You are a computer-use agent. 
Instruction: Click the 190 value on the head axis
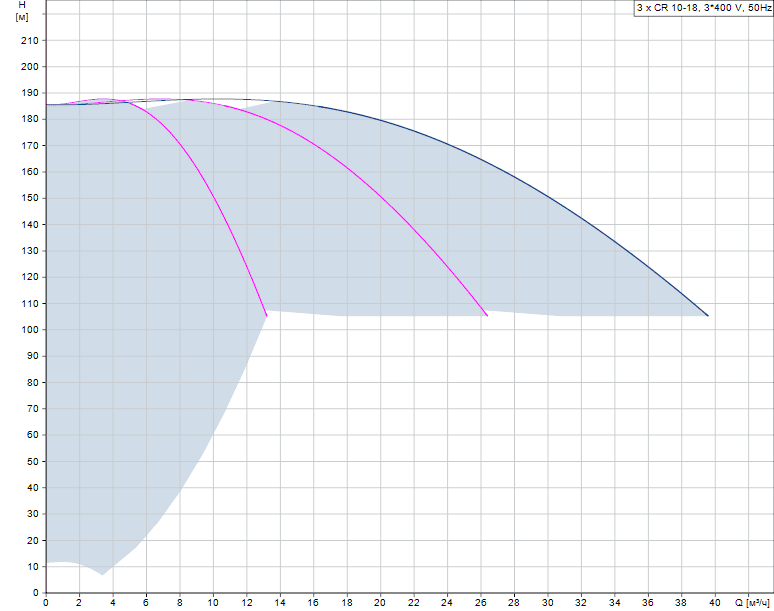[x=30, y=93]
